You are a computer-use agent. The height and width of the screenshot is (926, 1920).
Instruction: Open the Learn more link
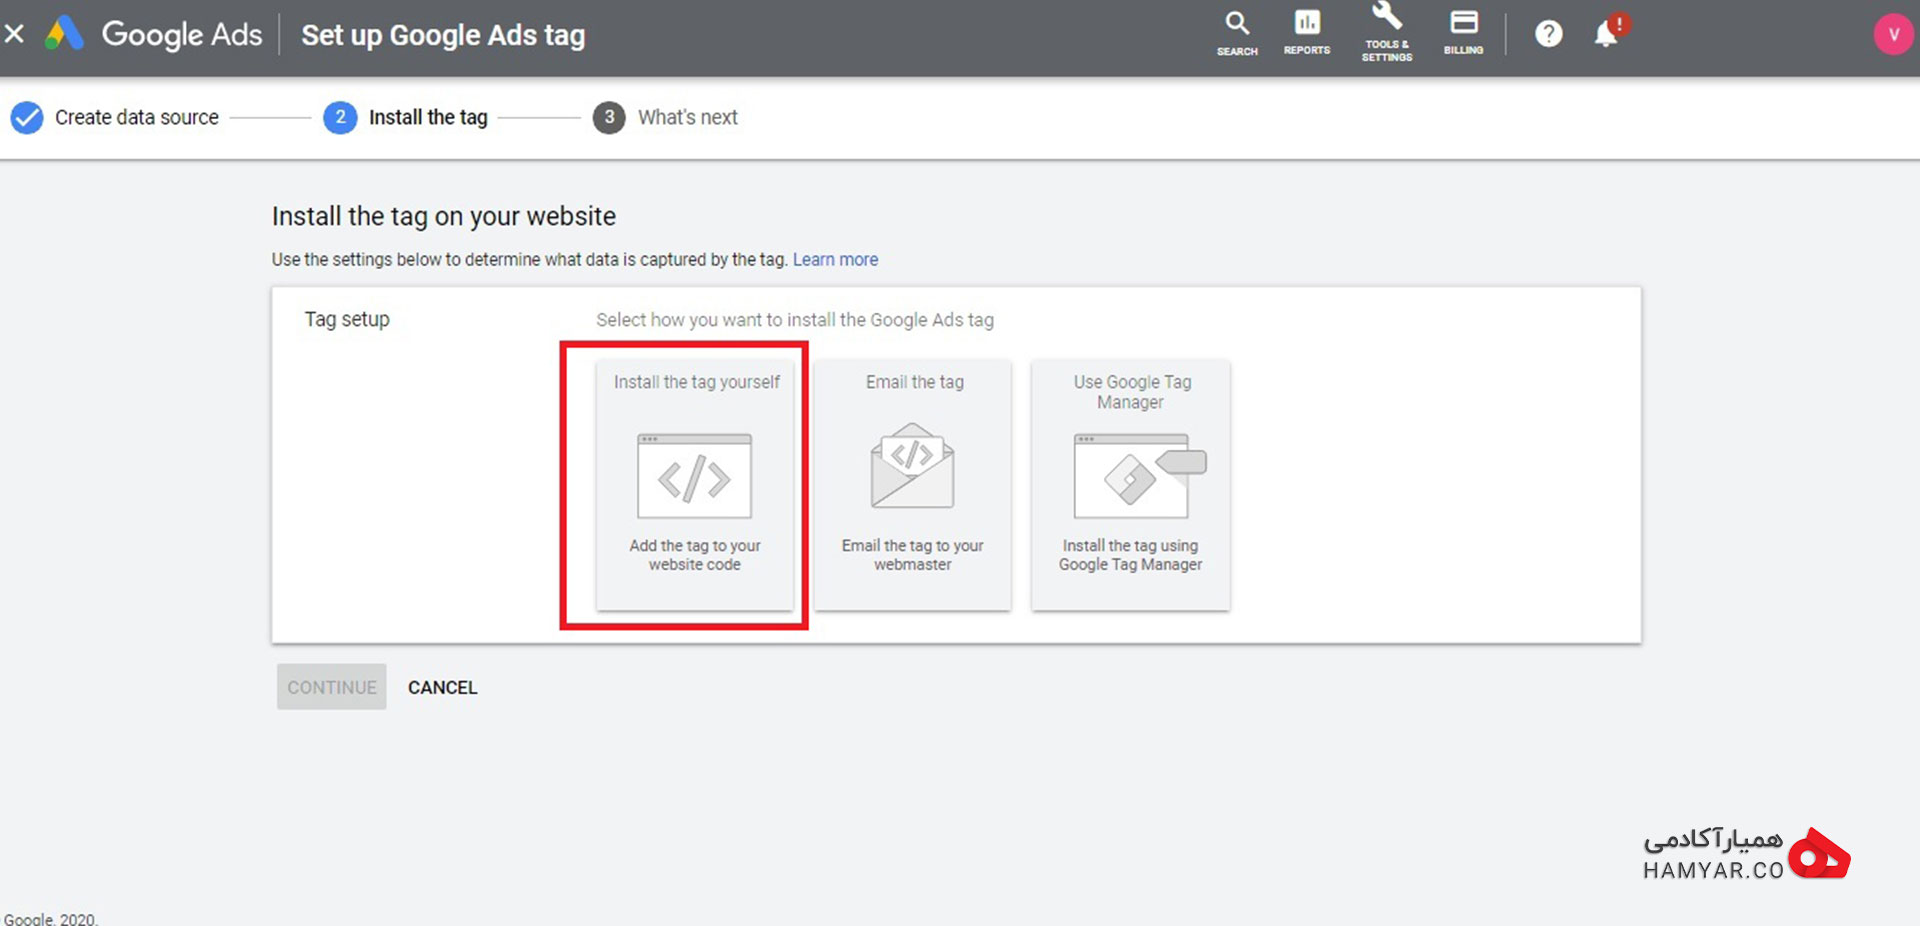point(835,260)
